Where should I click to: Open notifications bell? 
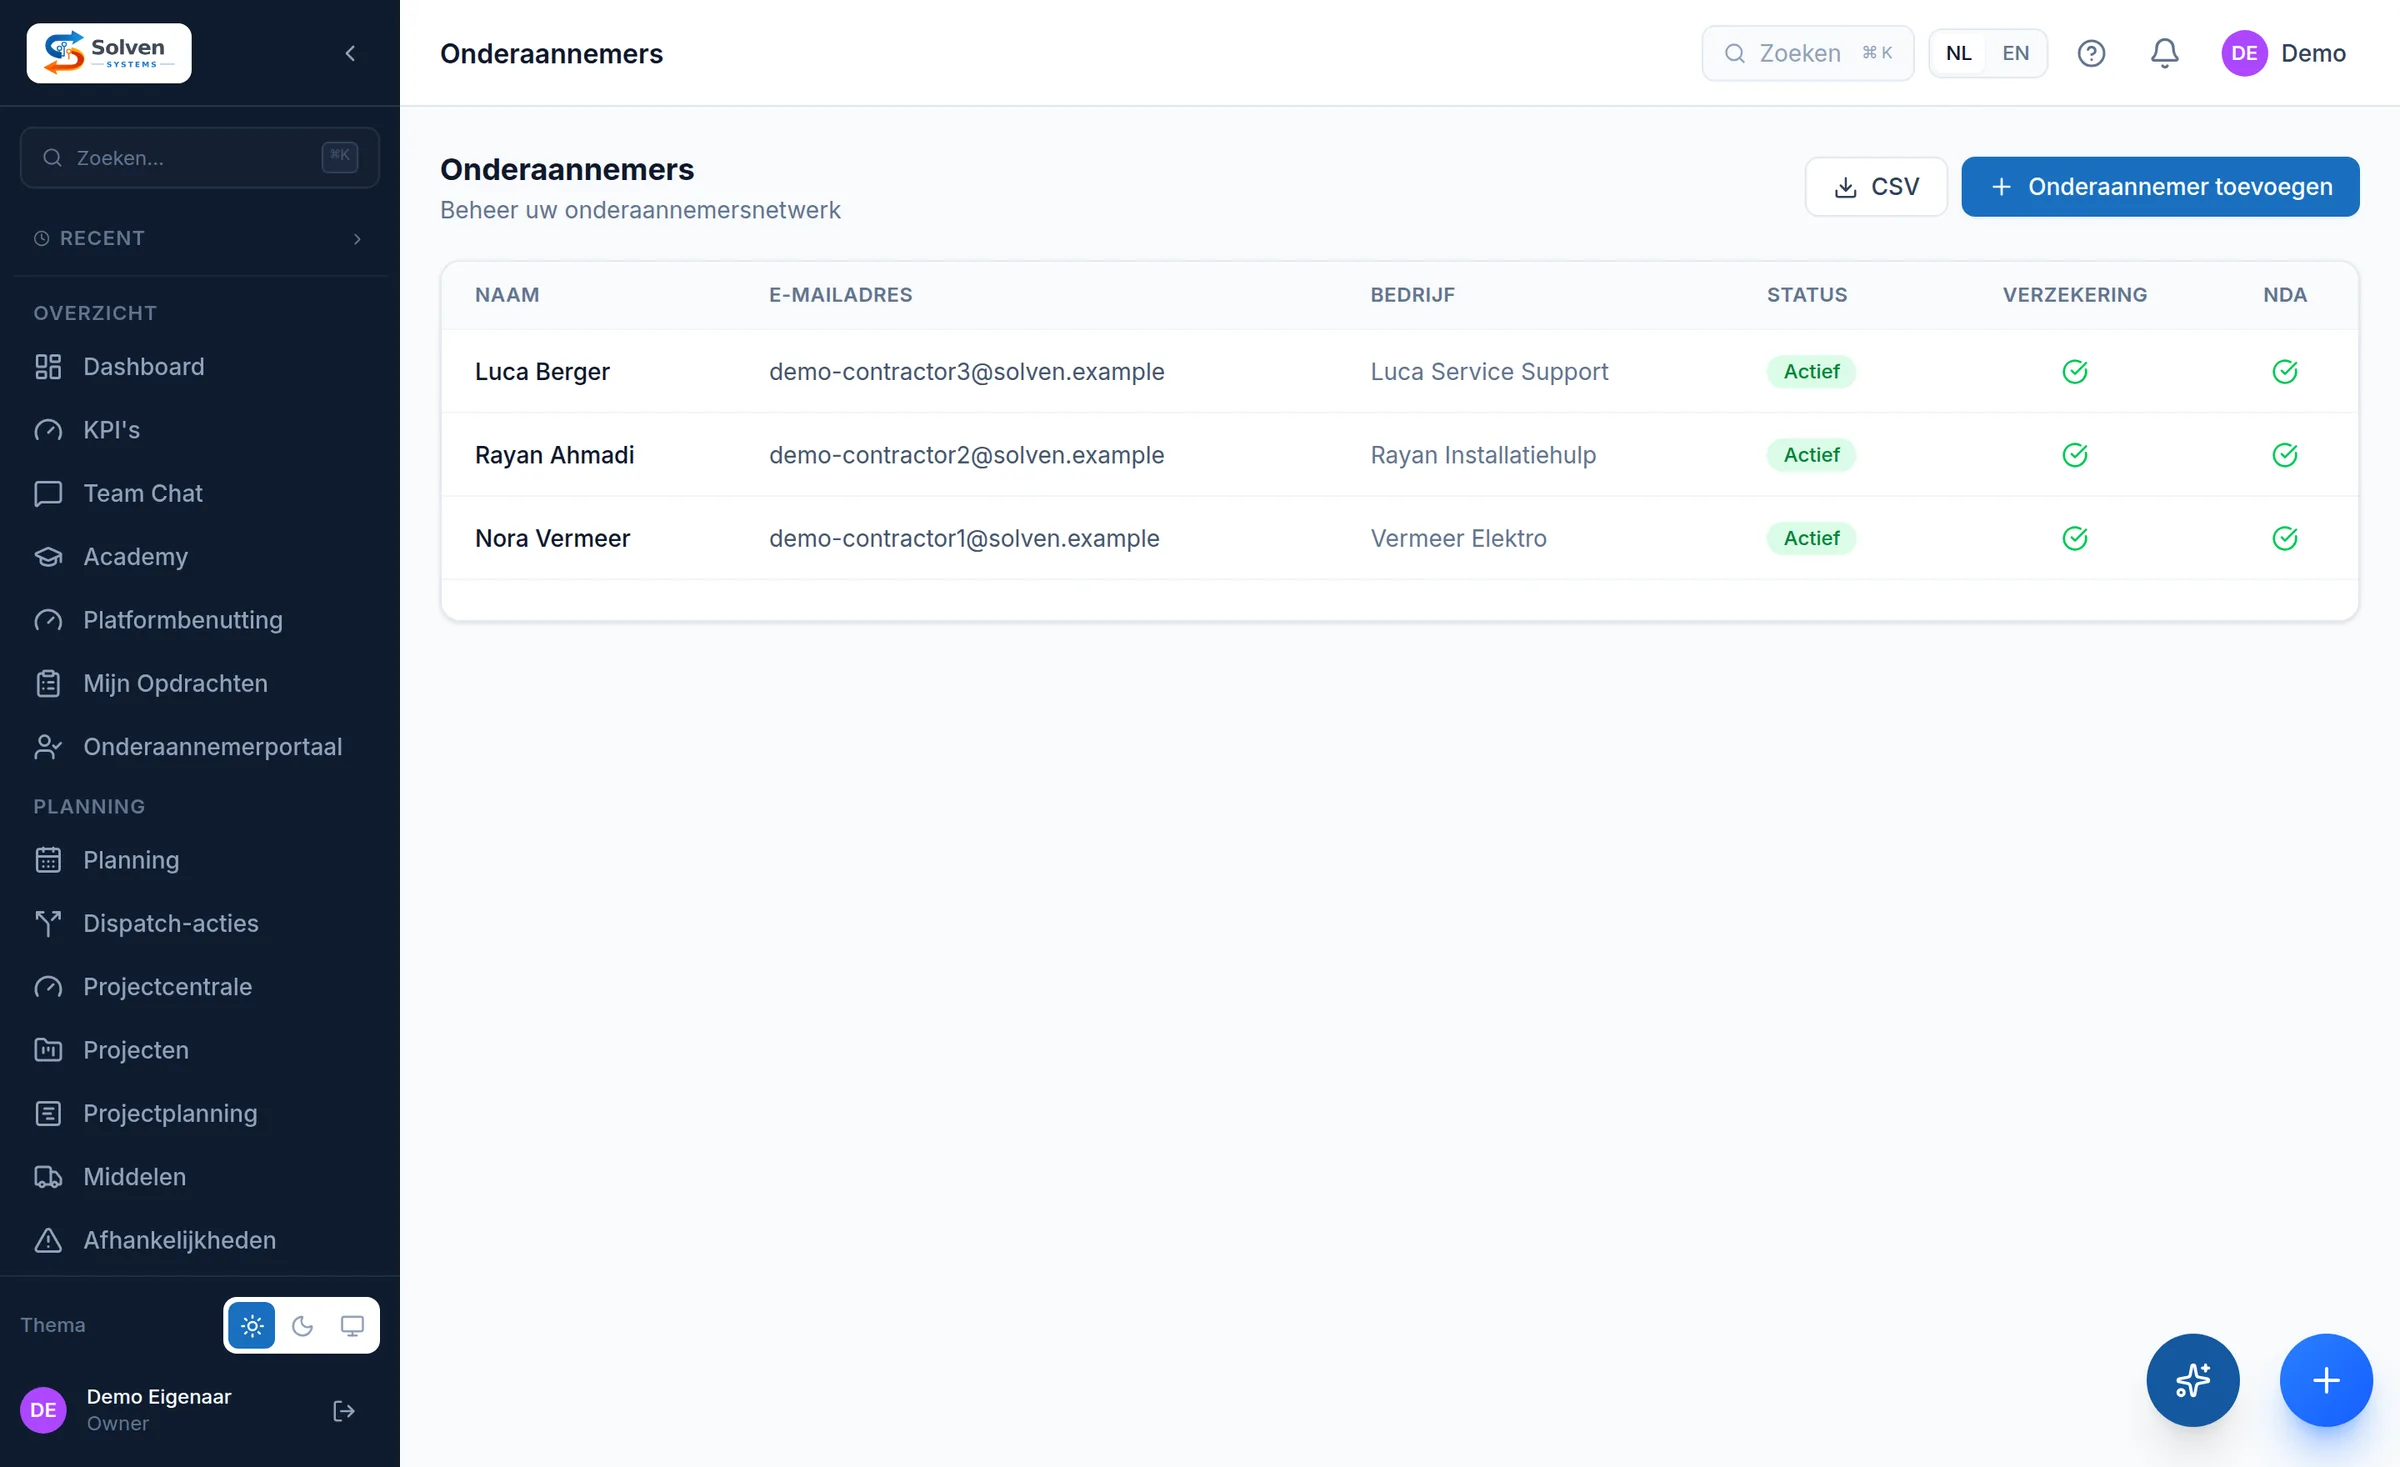[2164, 53]
